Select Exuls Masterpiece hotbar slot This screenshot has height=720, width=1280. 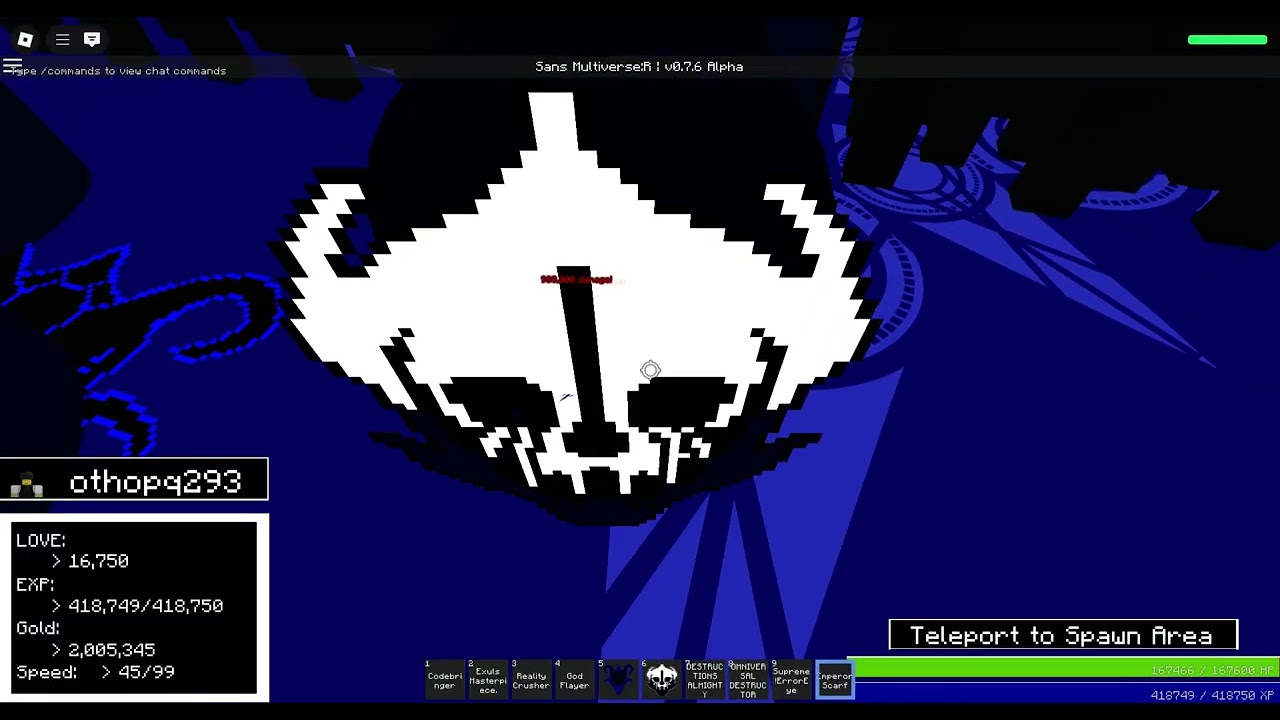tap(488, 680)
